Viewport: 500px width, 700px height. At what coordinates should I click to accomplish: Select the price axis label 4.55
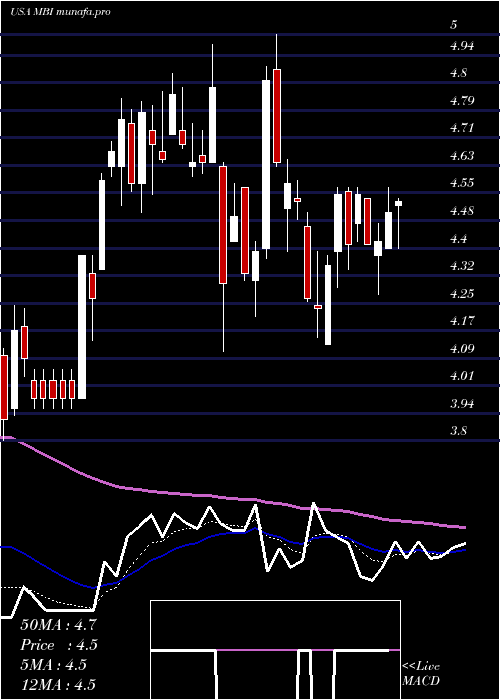click(462, 183)
